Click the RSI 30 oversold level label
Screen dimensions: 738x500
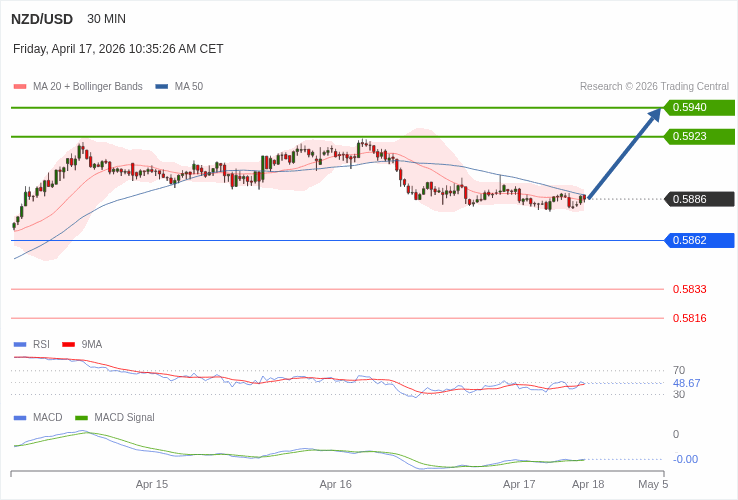pyautogui.click(x=679, y=395)
